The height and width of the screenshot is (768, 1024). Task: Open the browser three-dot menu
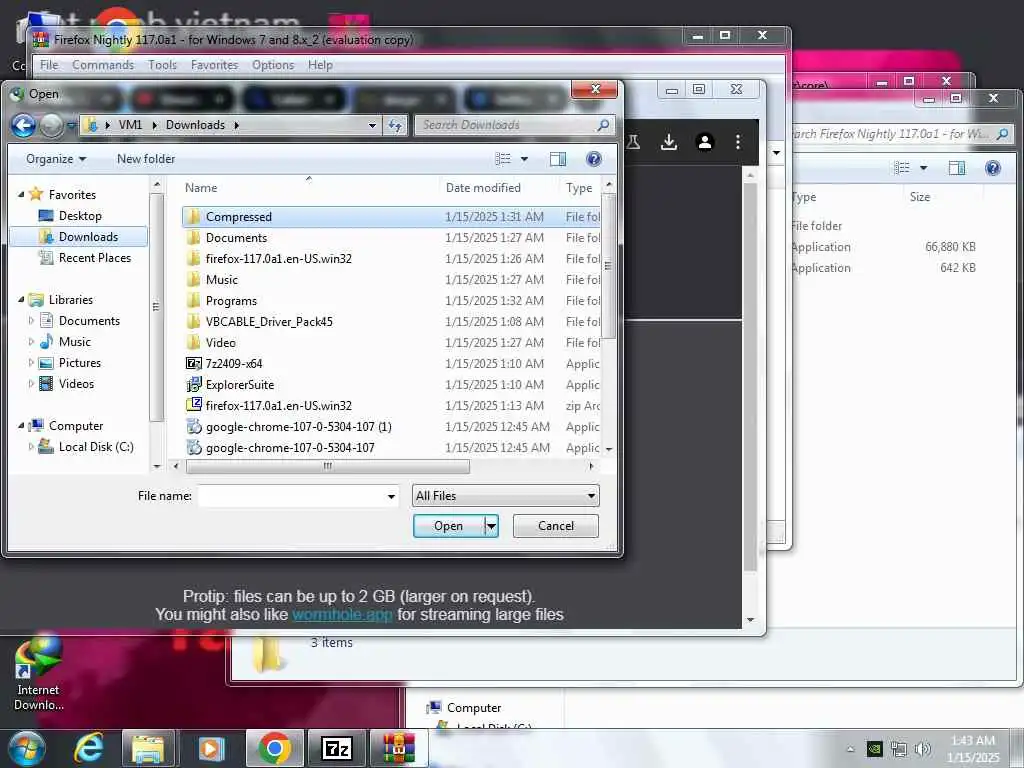coord(738,142)
